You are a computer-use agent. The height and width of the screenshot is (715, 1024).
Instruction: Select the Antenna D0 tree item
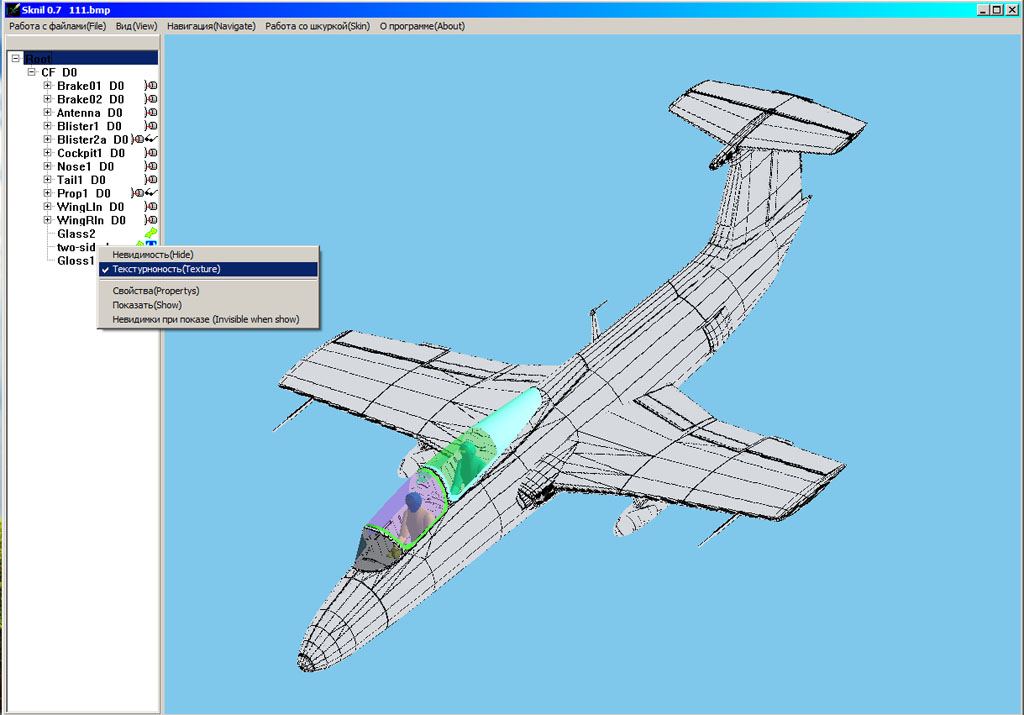pyautogui.click(x=89, y=113)
